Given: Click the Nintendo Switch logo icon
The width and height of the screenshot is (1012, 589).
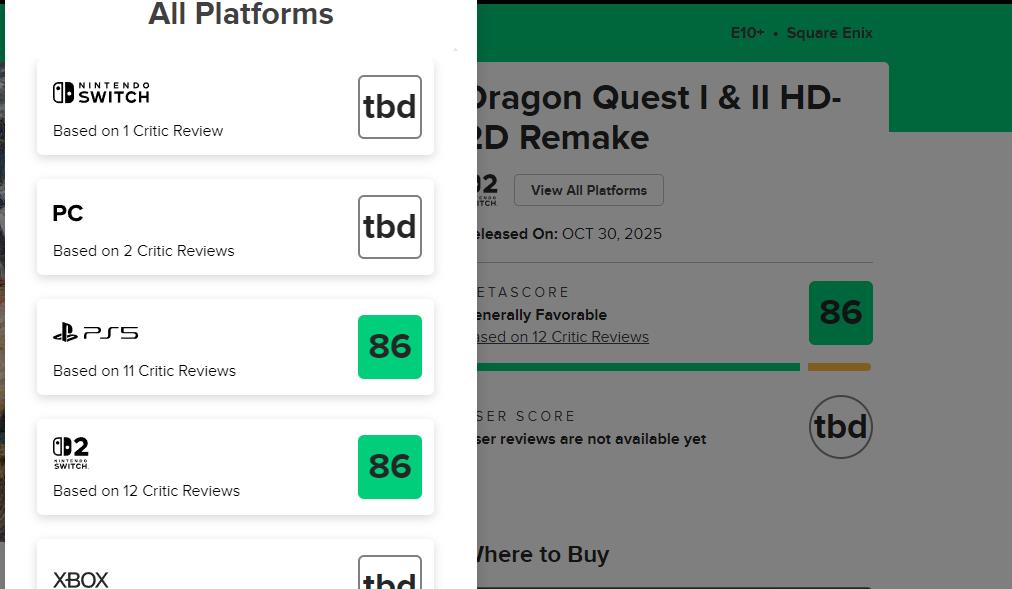Looking at the screenshot, I should pos(101,93).
